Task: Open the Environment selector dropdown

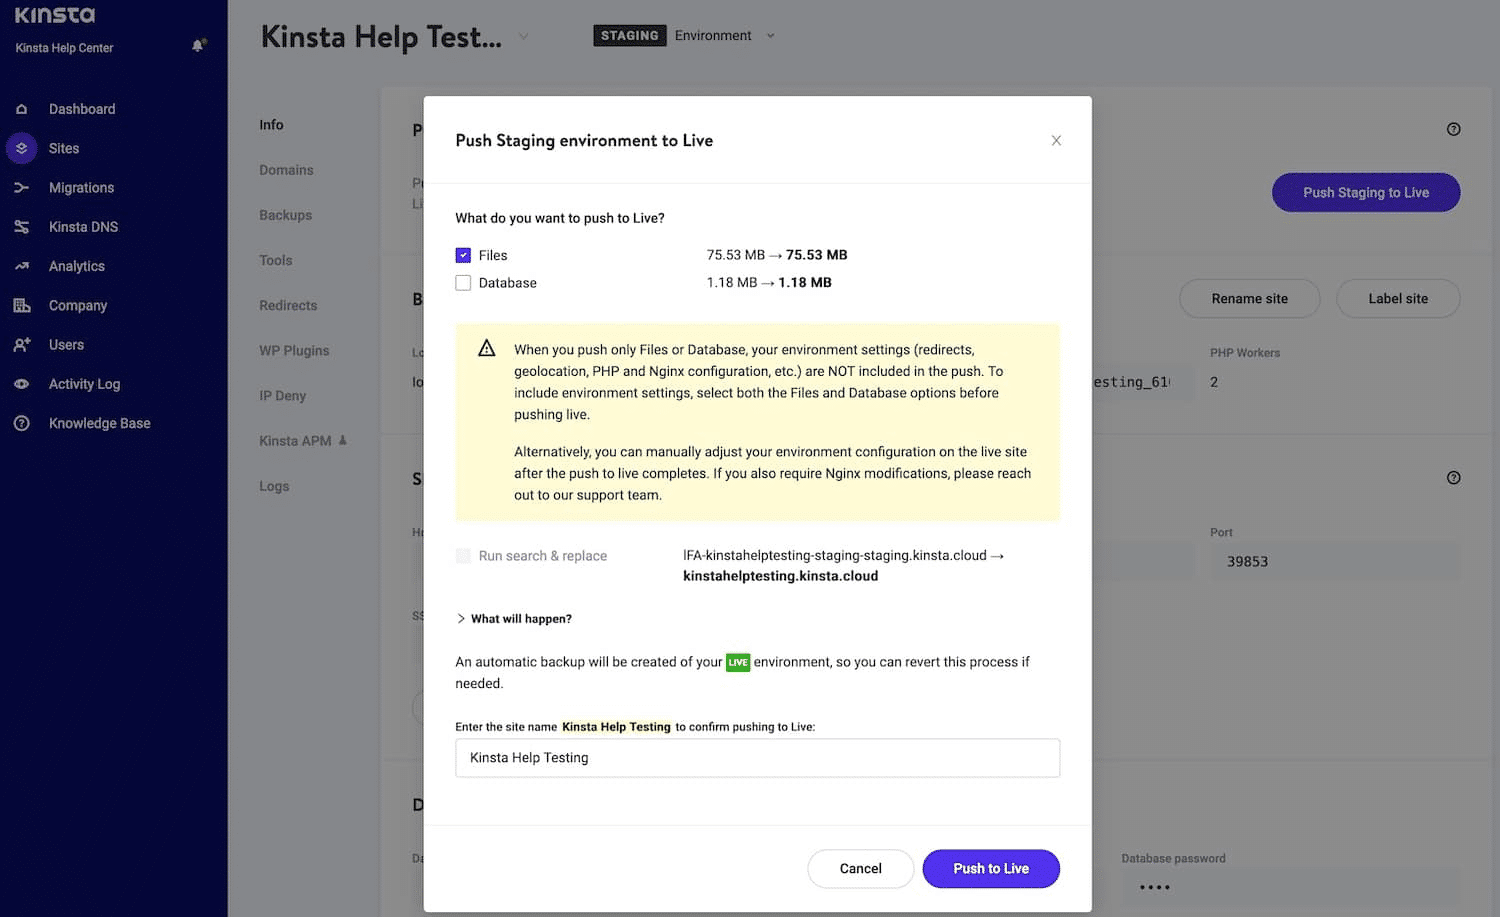Action: pyautogui.click(x=770, y=35)
